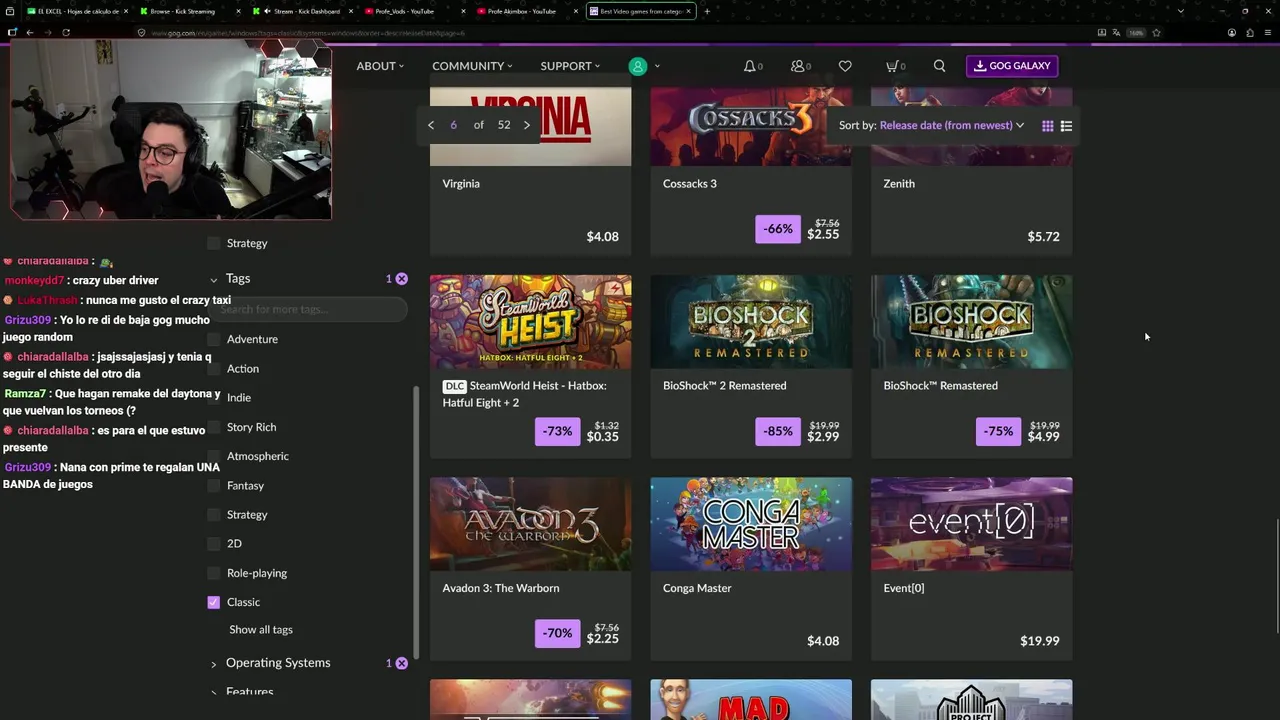Open the shopping cart icon
1280x720 pixels.
point(892,66)
